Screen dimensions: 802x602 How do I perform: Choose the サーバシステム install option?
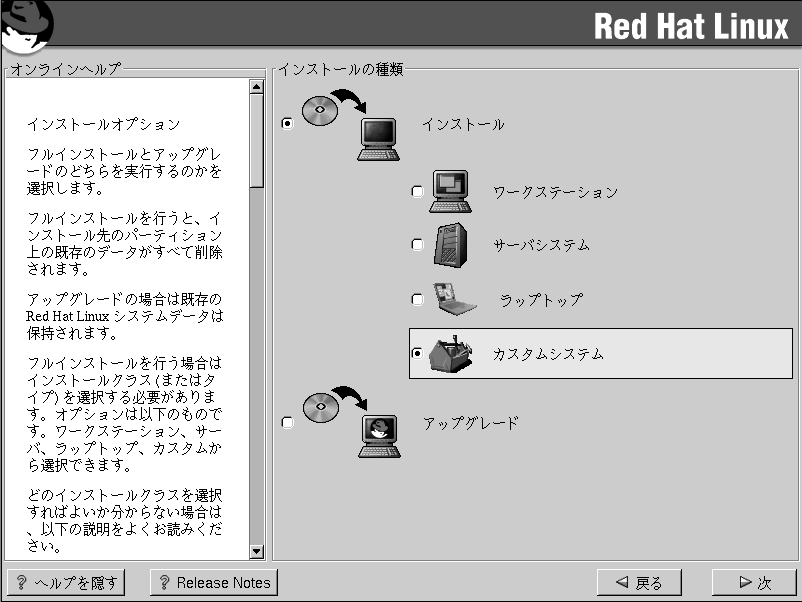tap(418, 245)
